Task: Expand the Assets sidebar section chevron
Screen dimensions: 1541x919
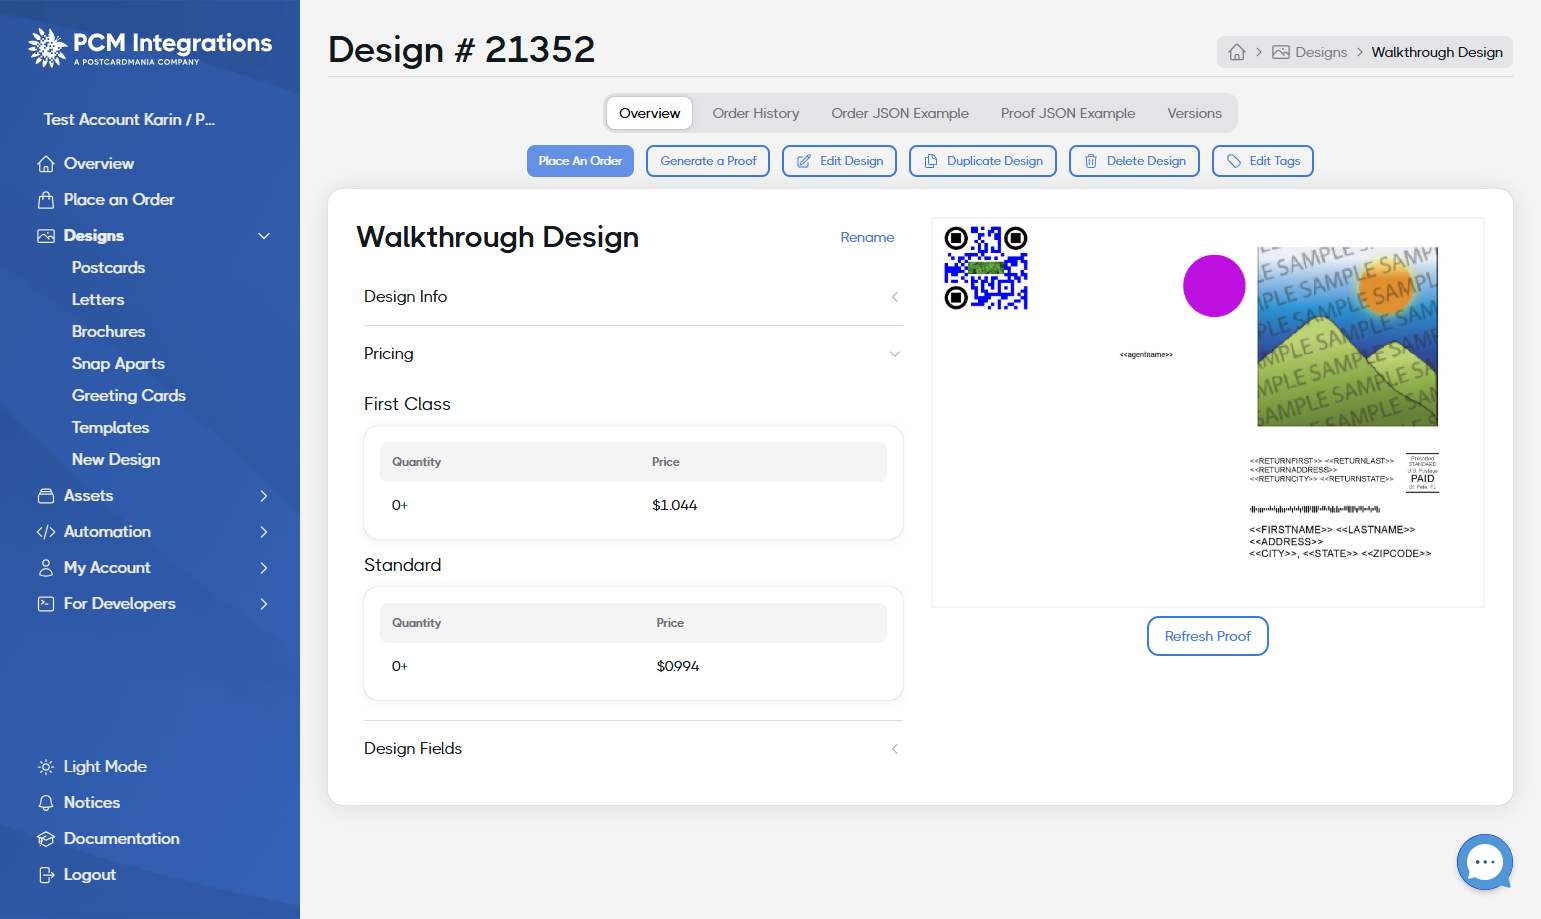Action: tap(264, 496)
